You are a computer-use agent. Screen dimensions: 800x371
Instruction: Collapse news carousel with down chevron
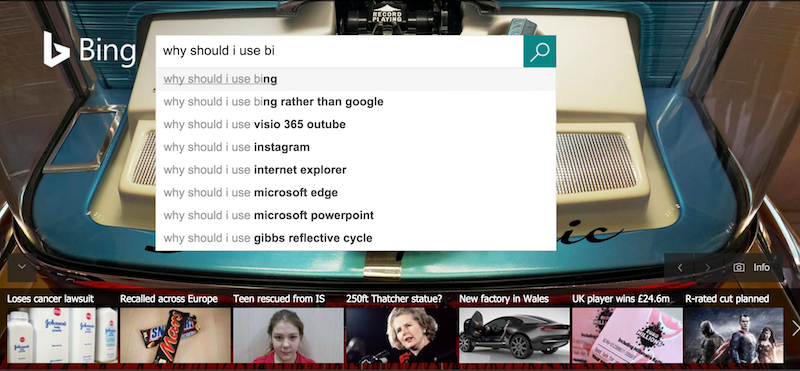(22, 267)
